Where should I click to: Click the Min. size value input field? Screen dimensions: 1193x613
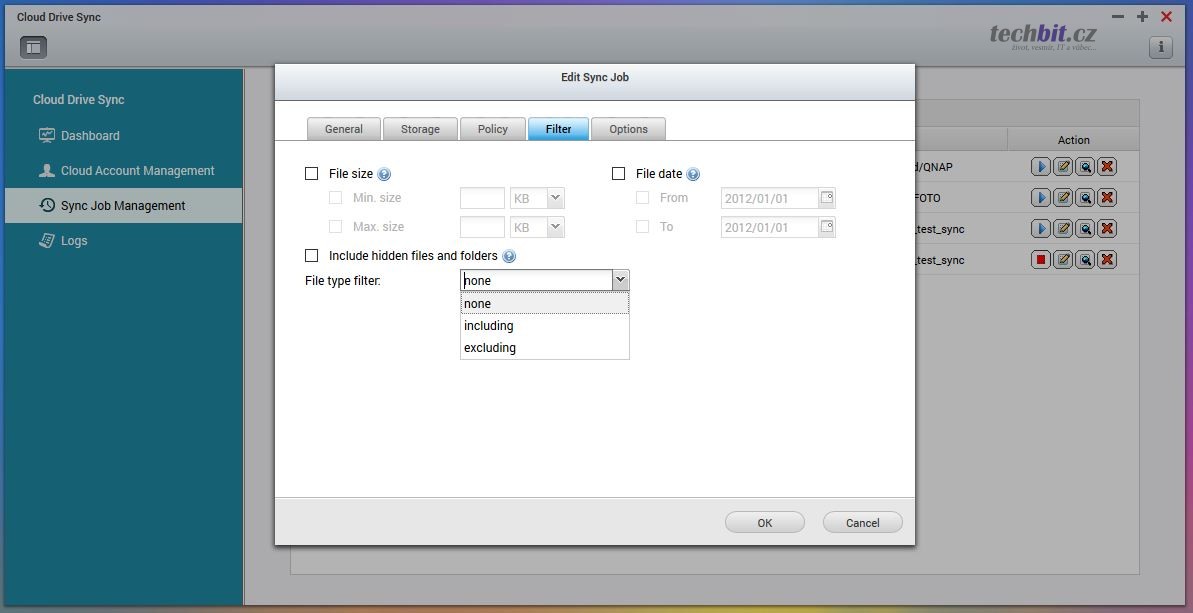(482, 199)
